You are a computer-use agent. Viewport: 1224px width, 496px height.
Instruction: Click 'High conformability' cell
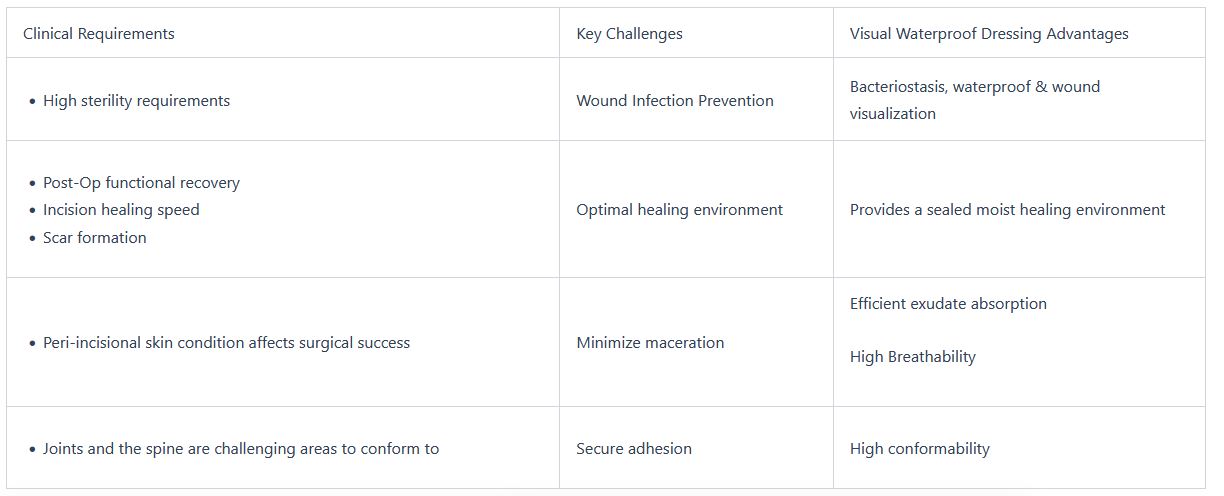919,449
